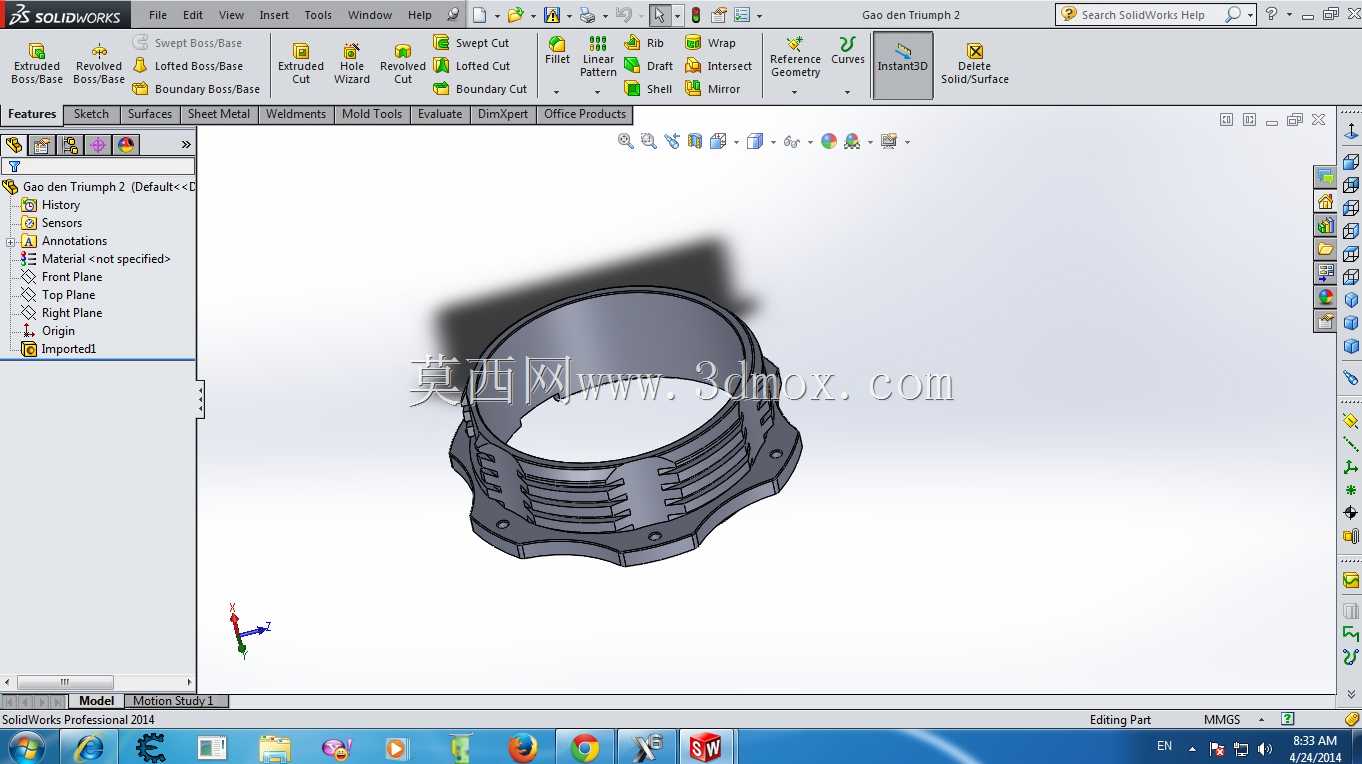Click the Zoom to Fit icon

click(x=626, y=142)
